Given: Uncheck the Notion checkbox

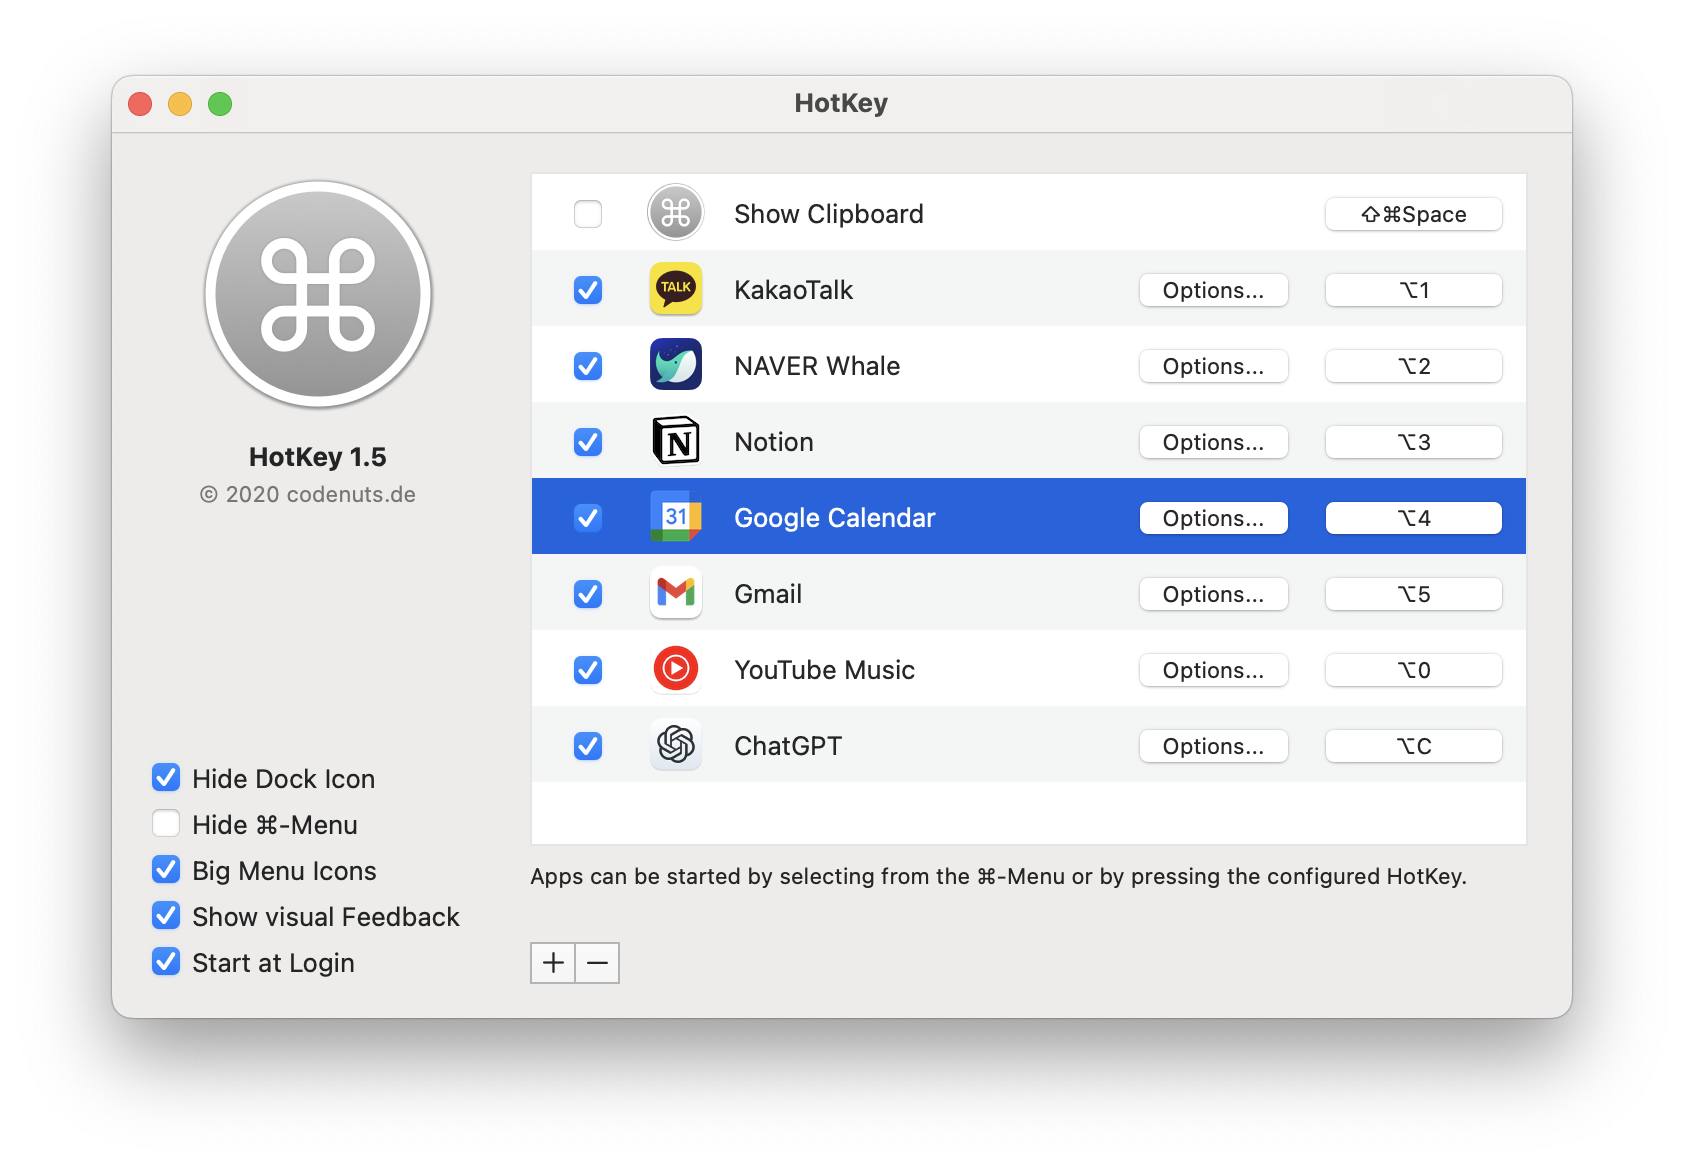Looking at the screenshot, I should coord(588,442).
